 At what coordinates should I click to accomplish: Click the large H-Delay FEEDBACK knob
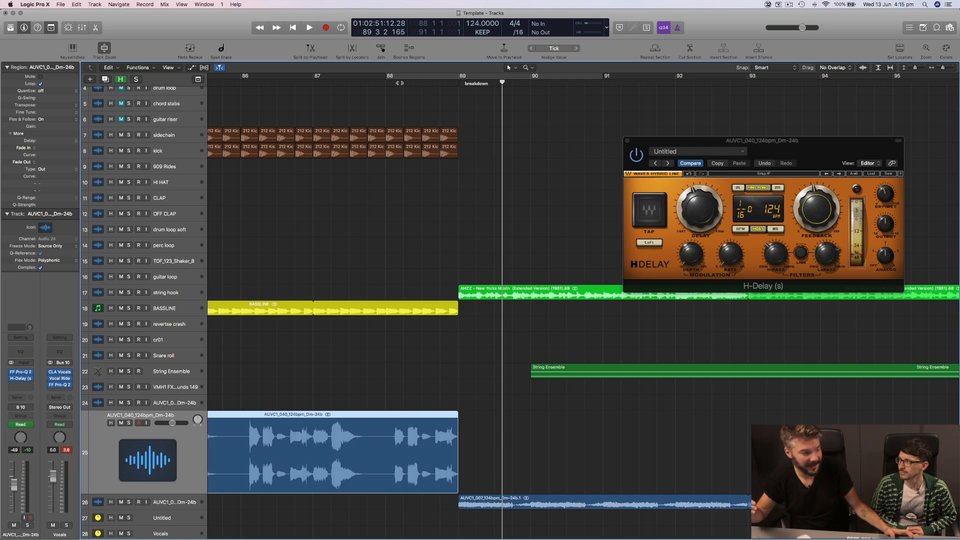(816, 208)
